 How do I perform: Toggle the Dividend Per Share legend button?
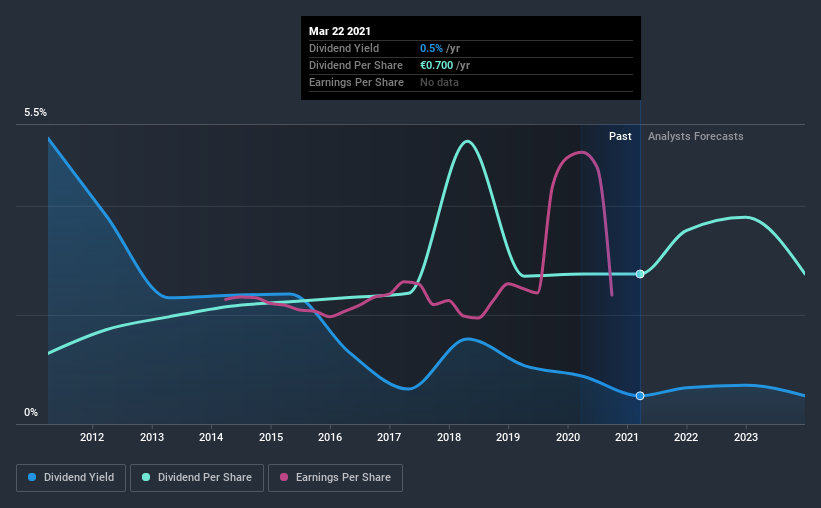click(197, 478)
